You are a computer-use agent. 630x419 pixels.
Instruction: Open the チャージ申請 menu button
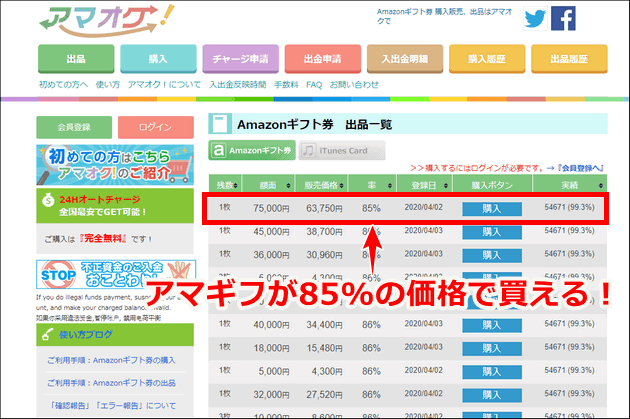240,59
